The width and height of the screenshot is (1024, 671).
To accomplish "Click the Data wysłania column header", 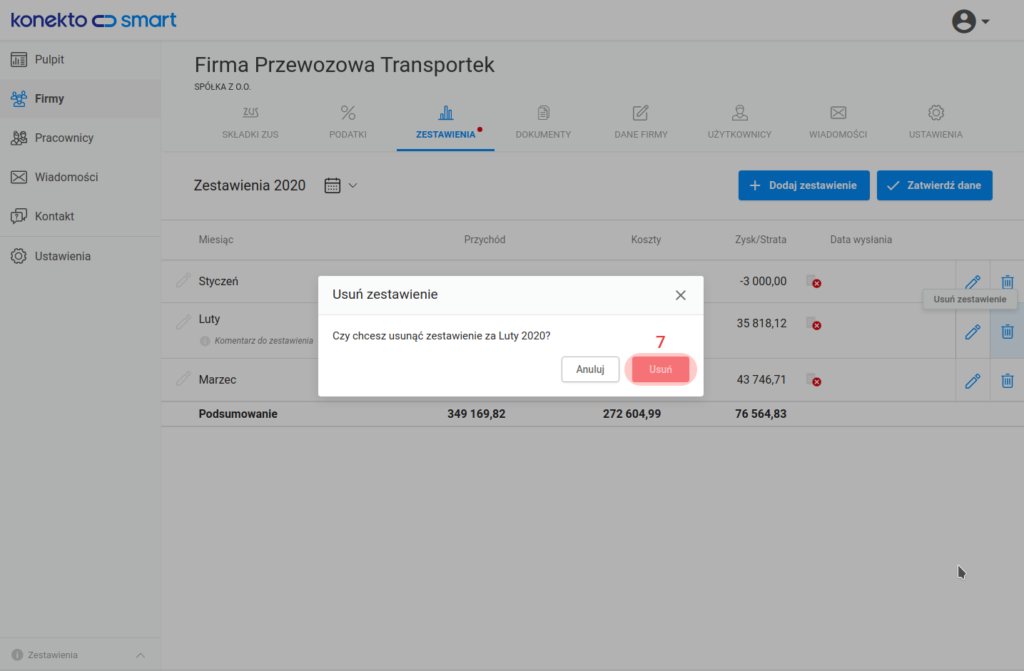I will pos(861,240).
